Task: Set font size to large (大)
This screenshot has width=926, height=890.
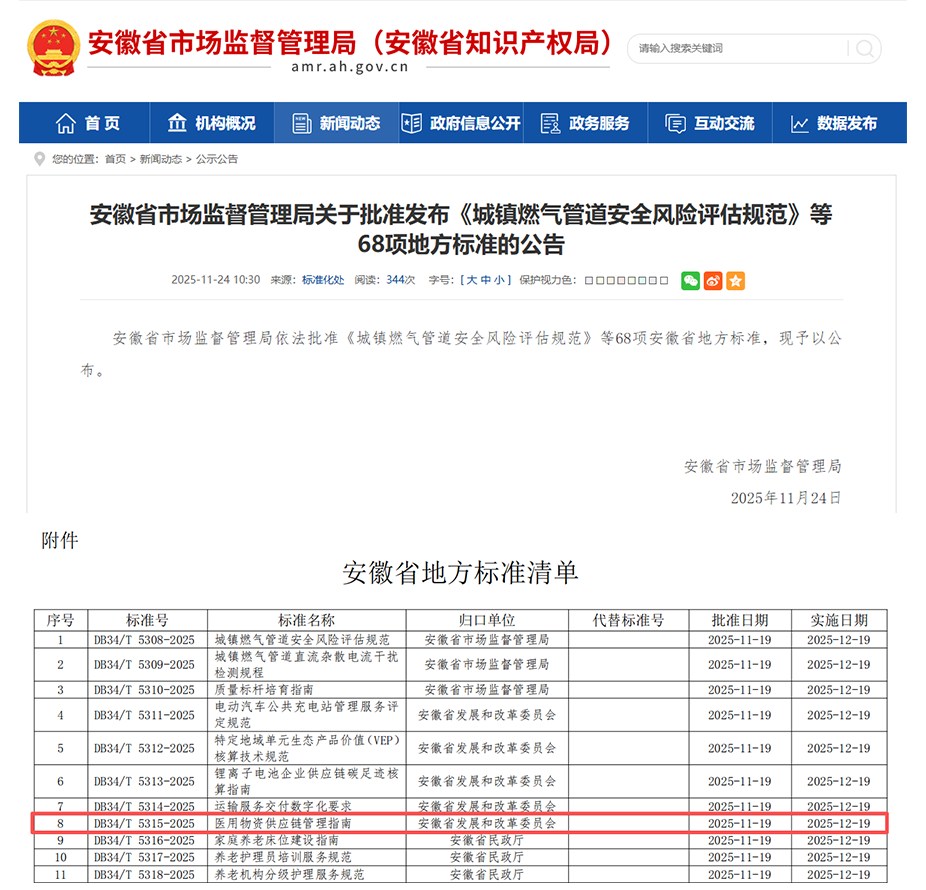Action: 471,280
